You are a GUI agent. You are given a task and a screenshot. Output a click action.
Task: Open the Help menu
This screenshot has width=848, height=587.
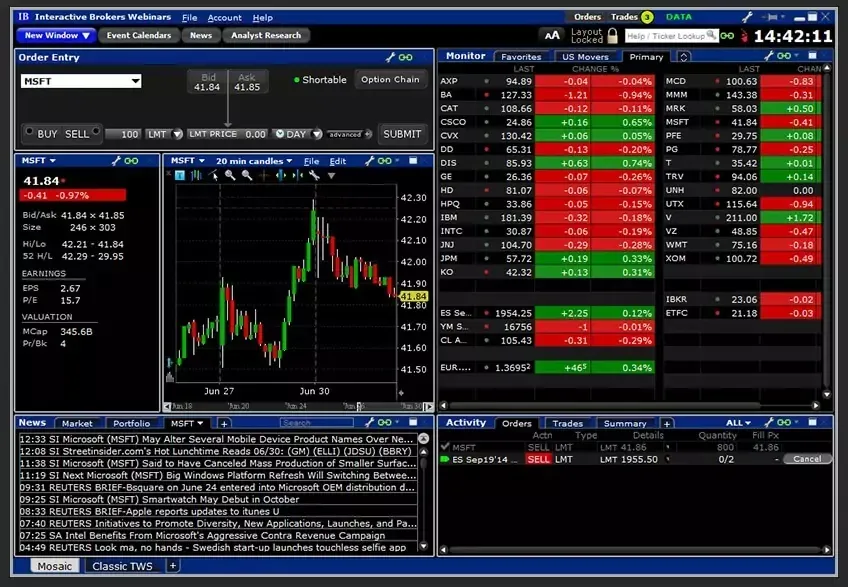click(x=262, y=18)
